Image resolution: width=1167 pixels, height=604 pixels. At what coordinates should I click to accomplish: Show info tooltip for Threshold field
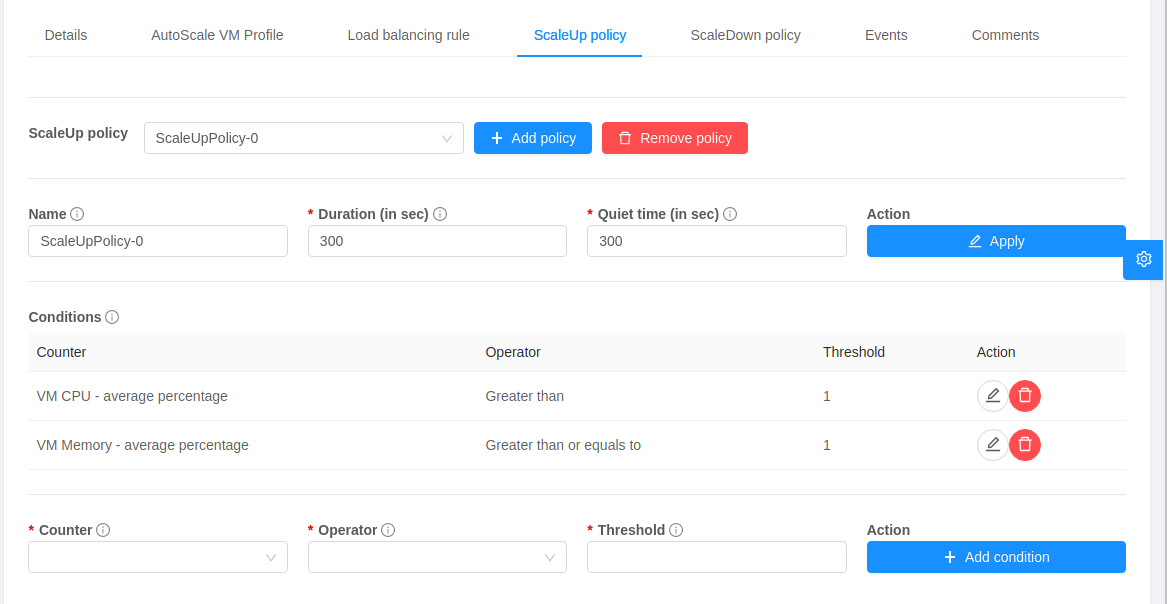[x=676, y=530]
